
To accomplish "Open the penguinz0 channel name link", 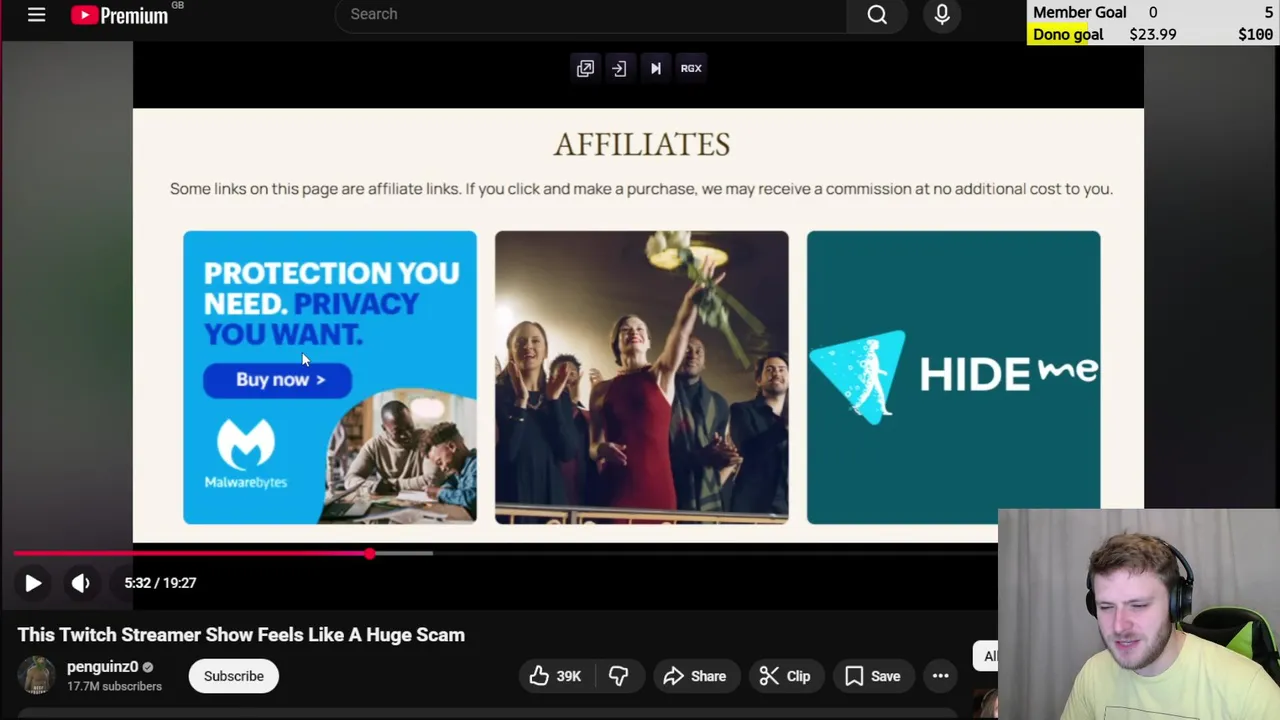I will (x=102, y=667).
